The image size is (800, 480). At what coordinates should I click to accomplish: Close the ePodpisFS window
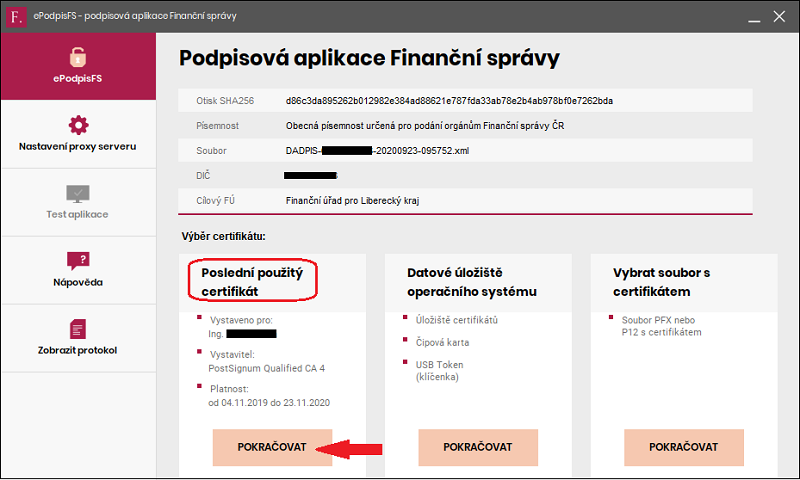click(779, 16)
